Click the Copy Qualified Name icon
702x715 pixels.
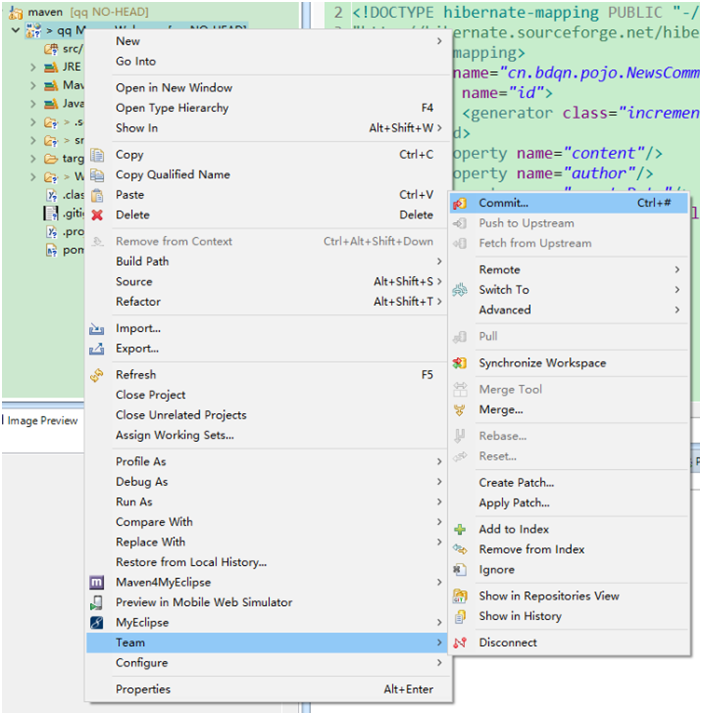(97, 175)
